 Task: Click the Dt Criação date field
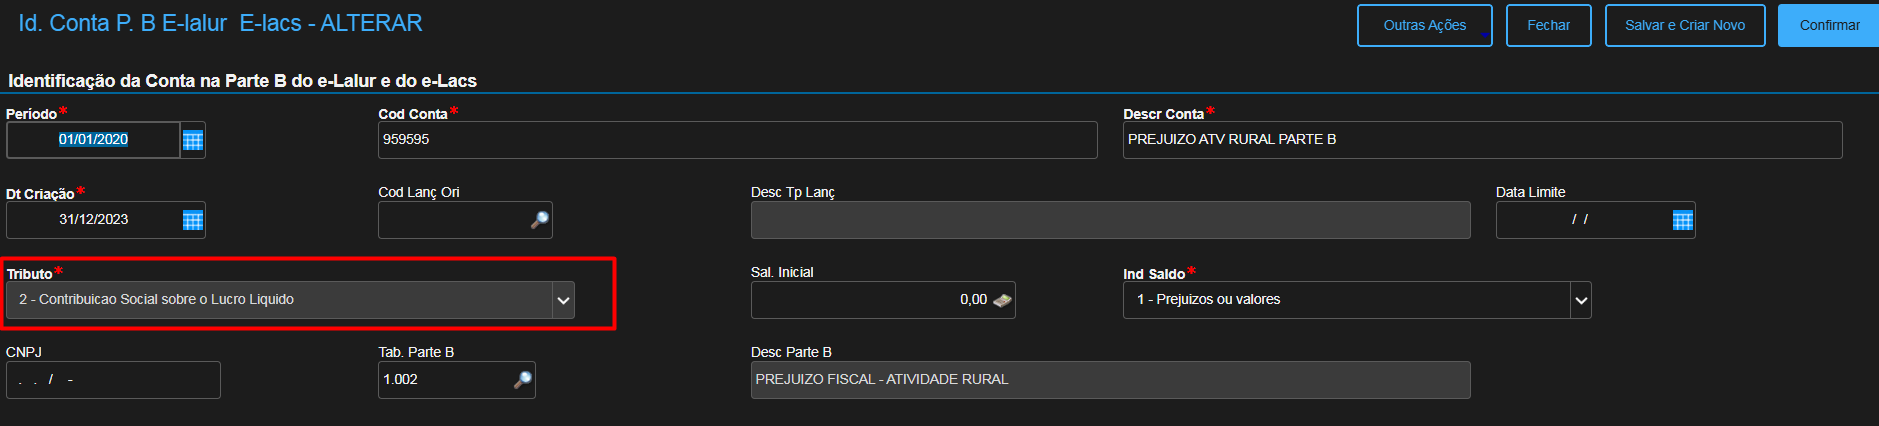pos(94,220)
